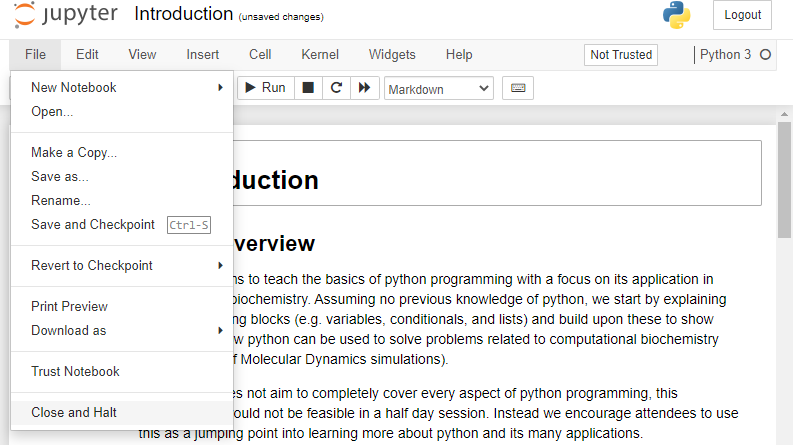
Task: Select the Introduction heading cell
Action: click(497, 173)
